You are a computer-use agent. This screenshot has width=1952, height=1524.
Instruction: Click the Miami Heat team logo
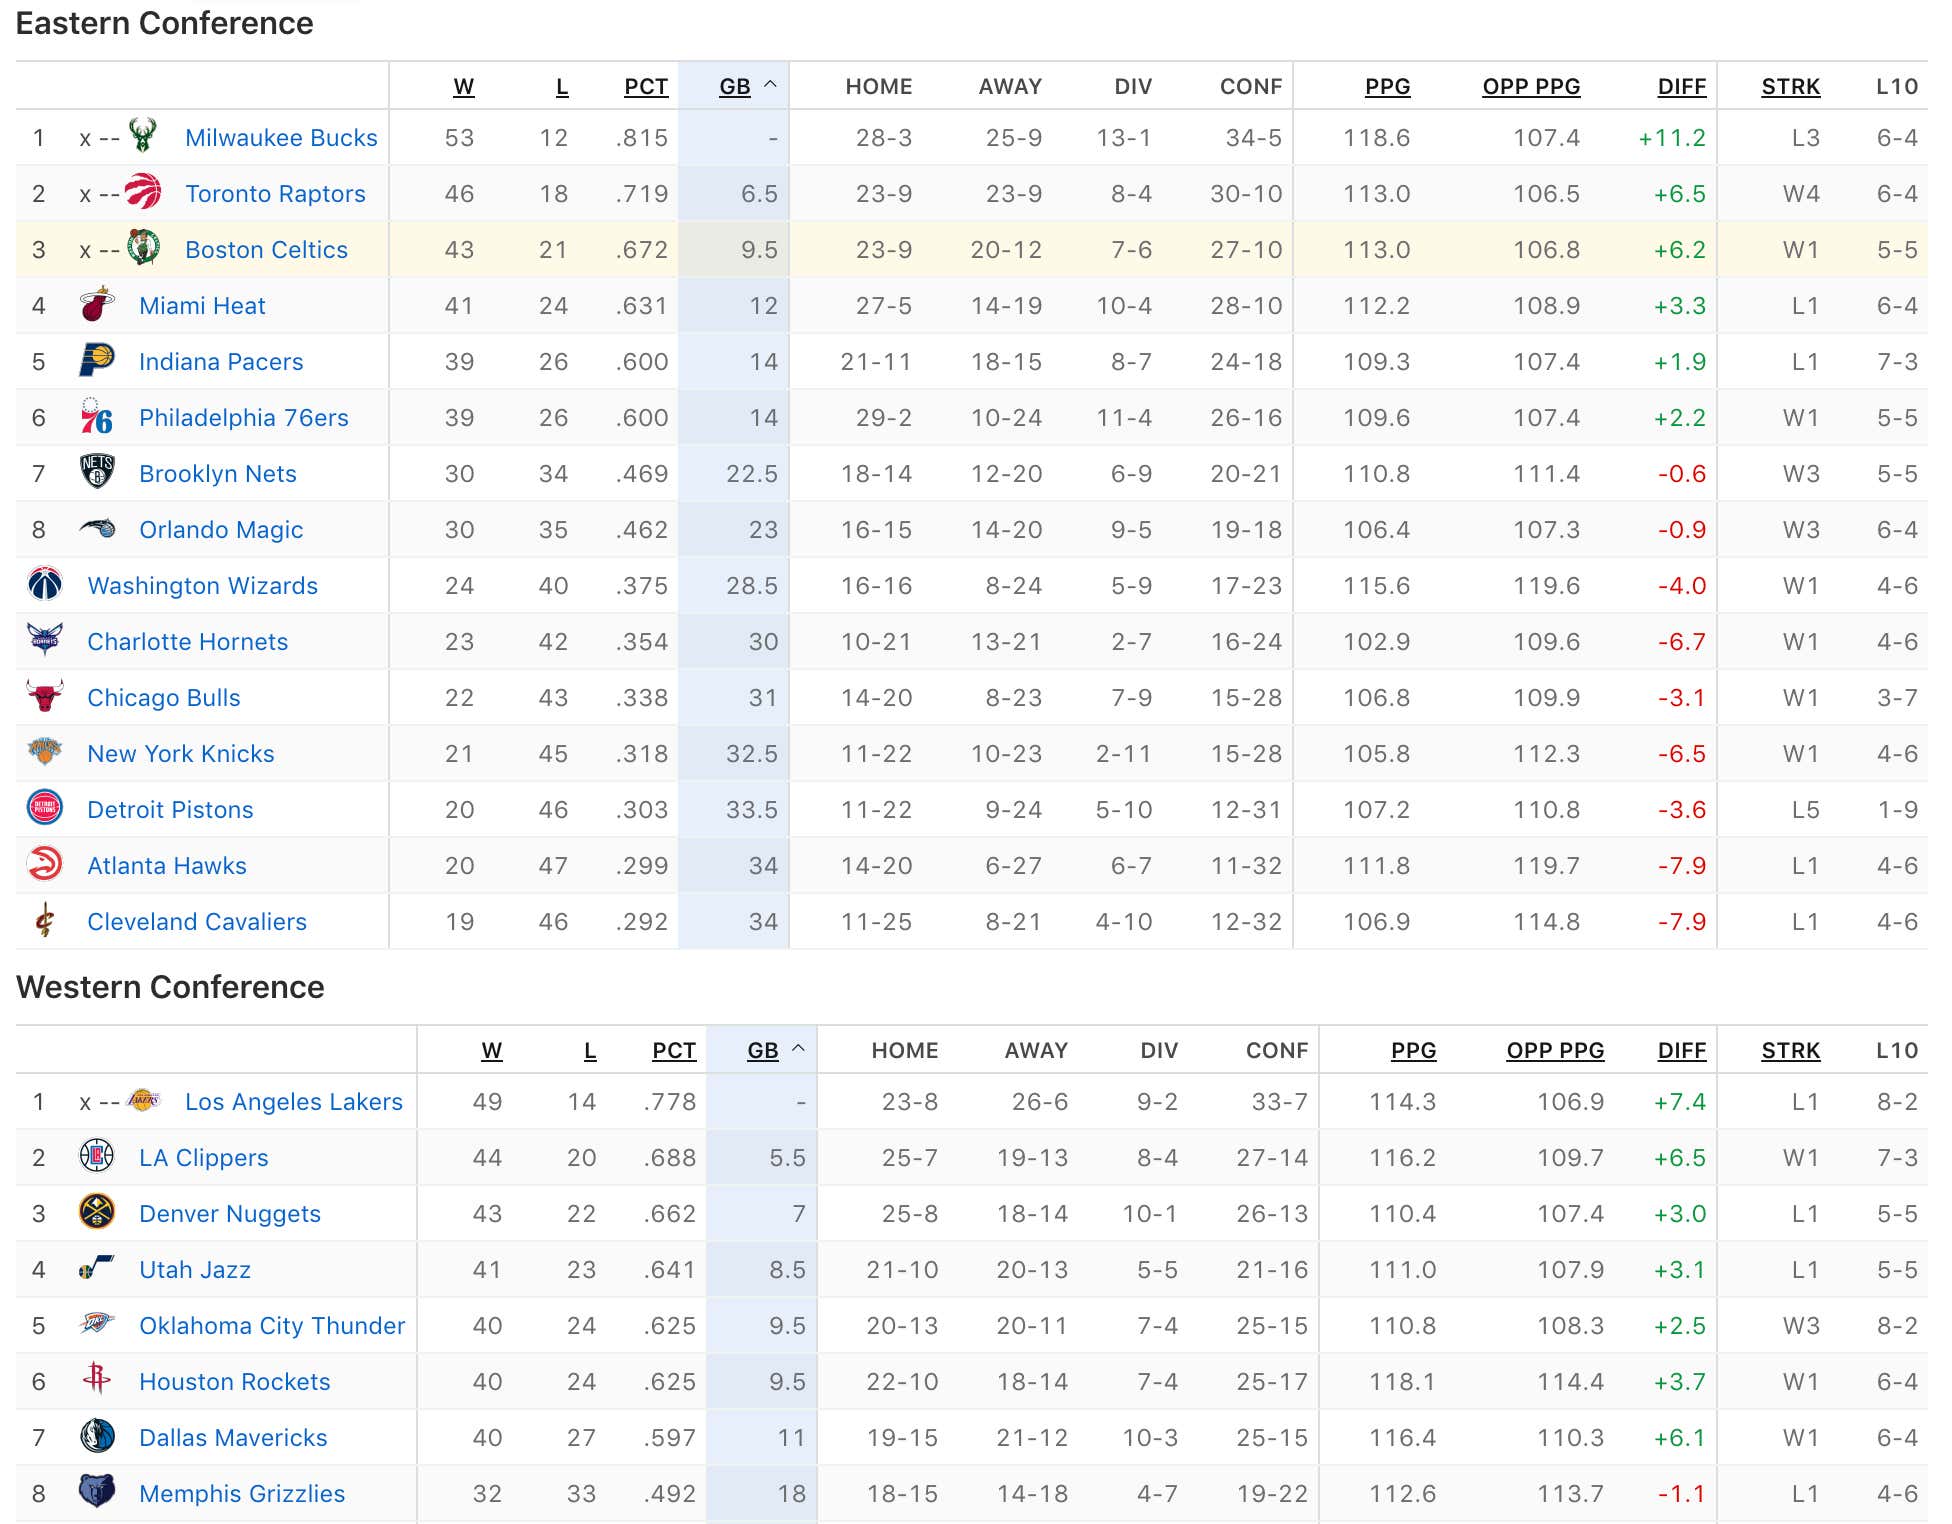(97, 305)
